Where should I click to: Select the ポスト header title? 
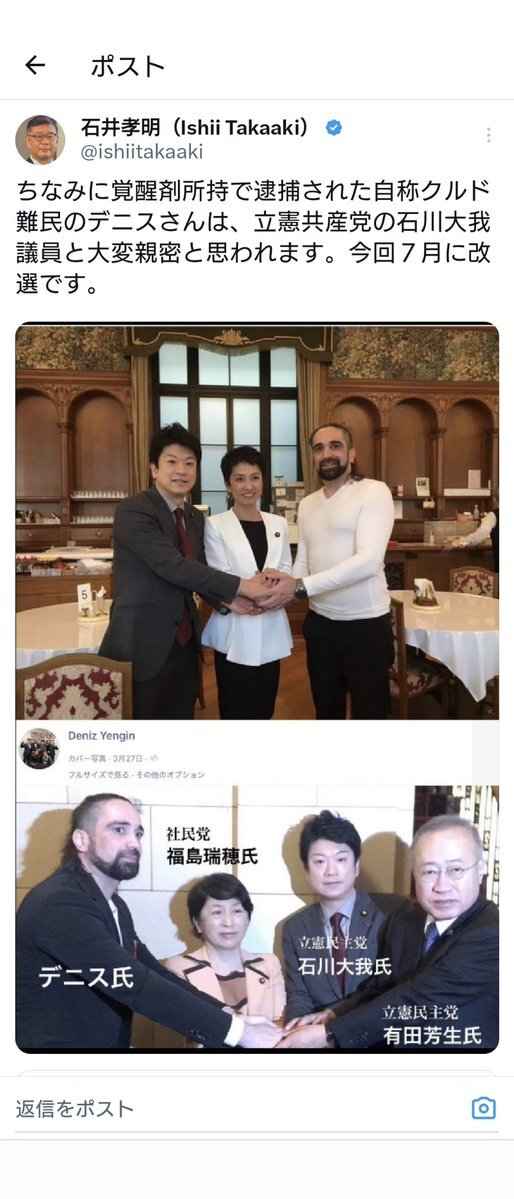click(128, 67)
